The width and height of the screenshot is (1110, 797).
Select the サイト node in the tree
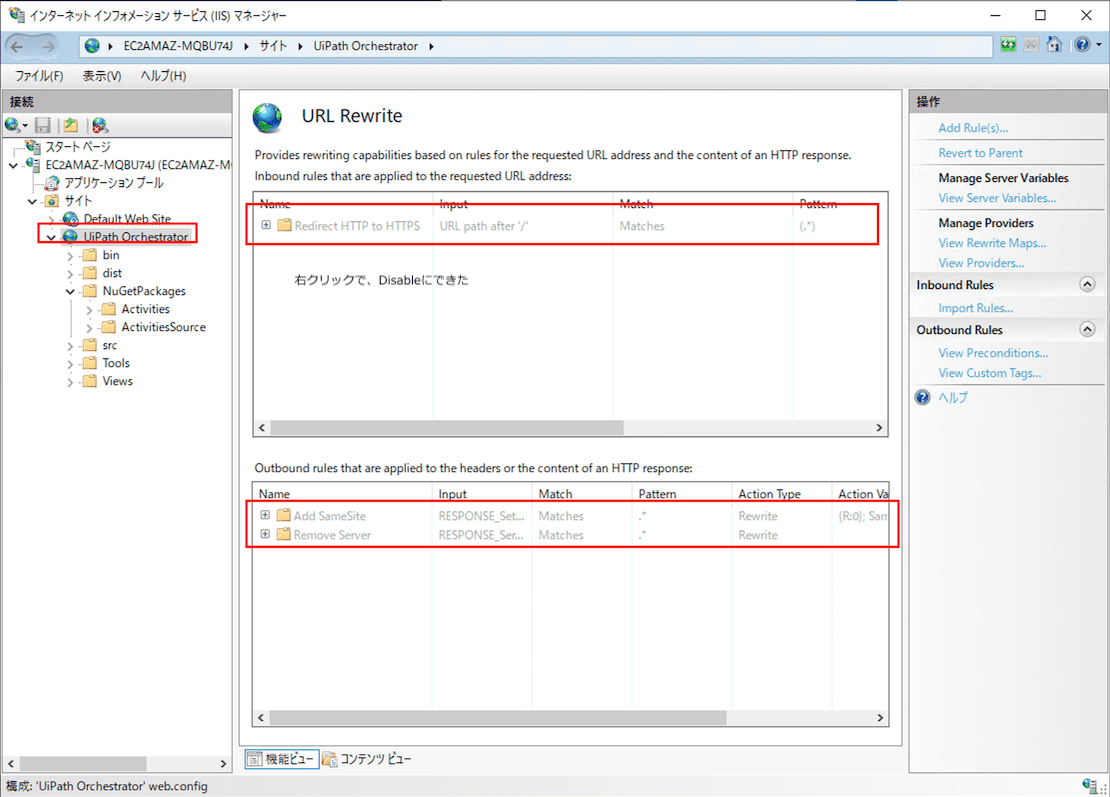(x=78, y=201)
